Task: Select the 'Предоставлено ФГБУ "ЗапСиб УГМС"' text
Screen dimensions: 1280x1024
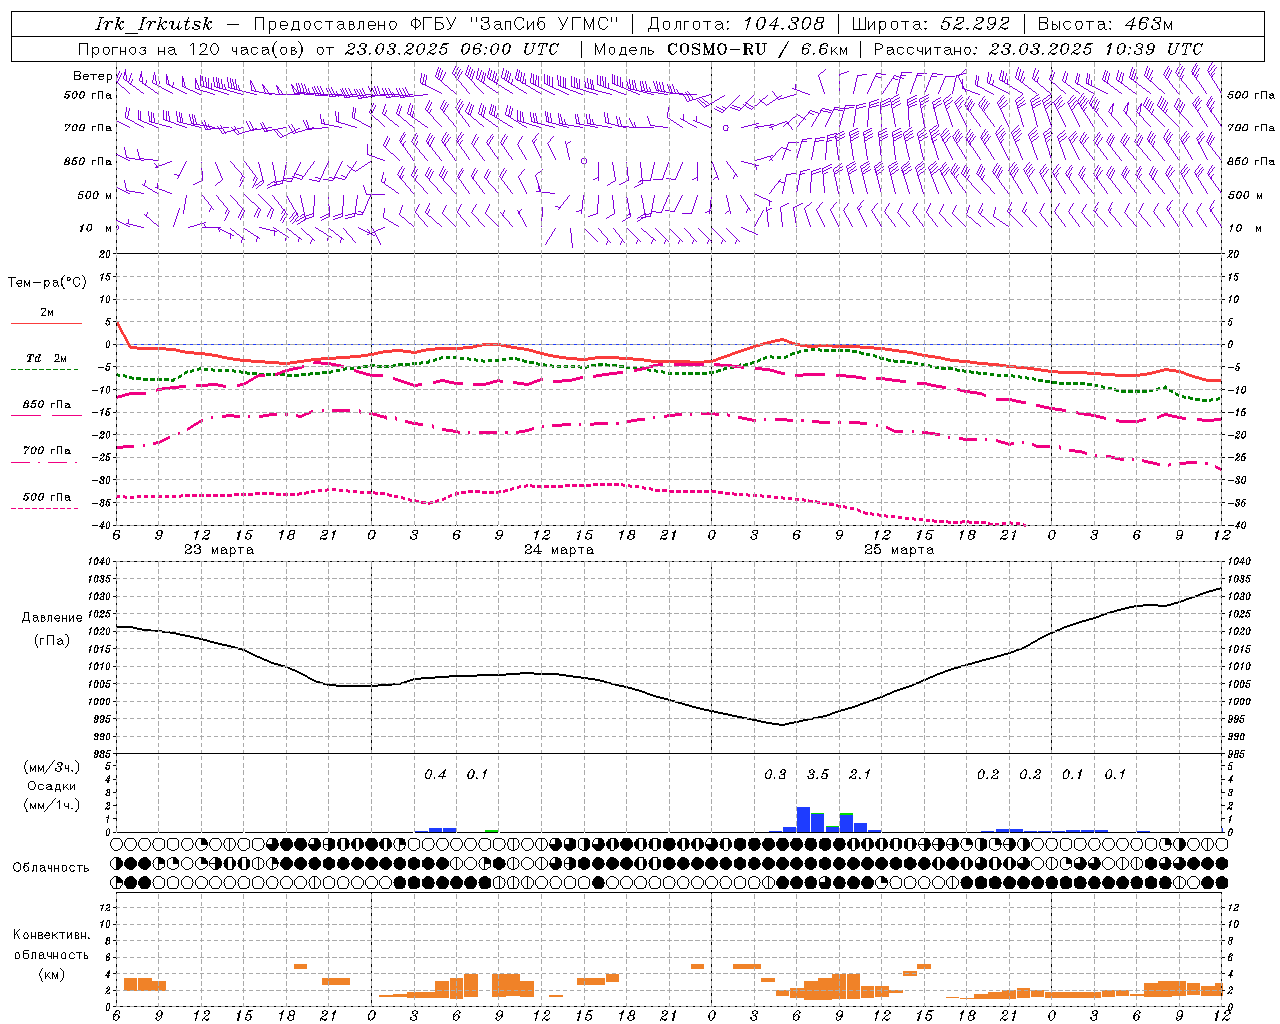Action: pos(436,24)
